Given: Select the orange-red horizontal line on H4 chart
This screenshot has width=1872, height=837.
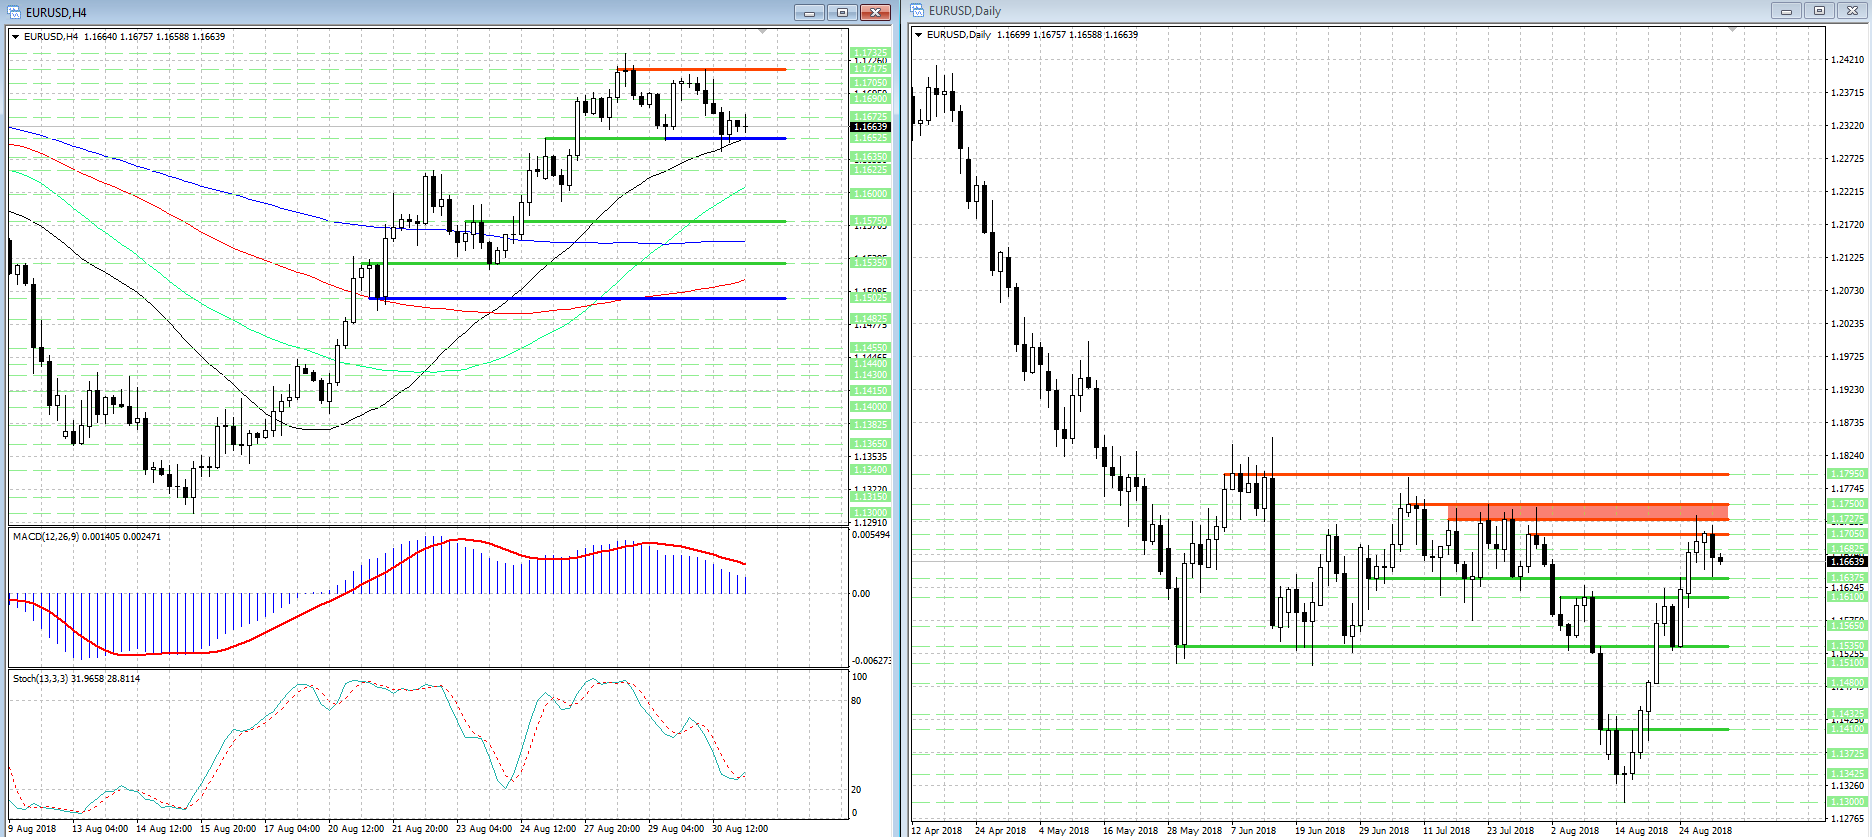Looking at the screenshot, I should tap(701, 69).
